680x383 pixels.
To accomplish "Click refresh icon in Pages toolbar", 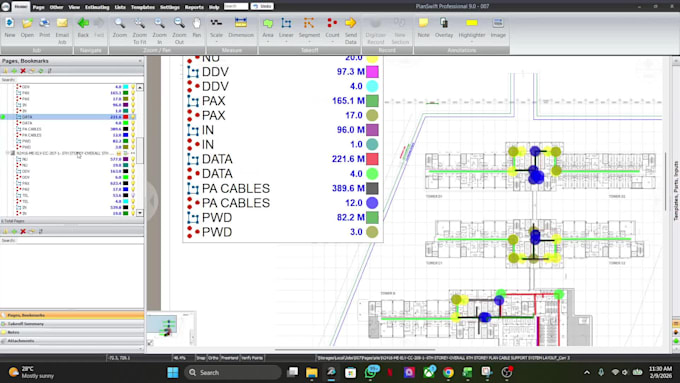I will pyautogui.click(x=40, y=71).
